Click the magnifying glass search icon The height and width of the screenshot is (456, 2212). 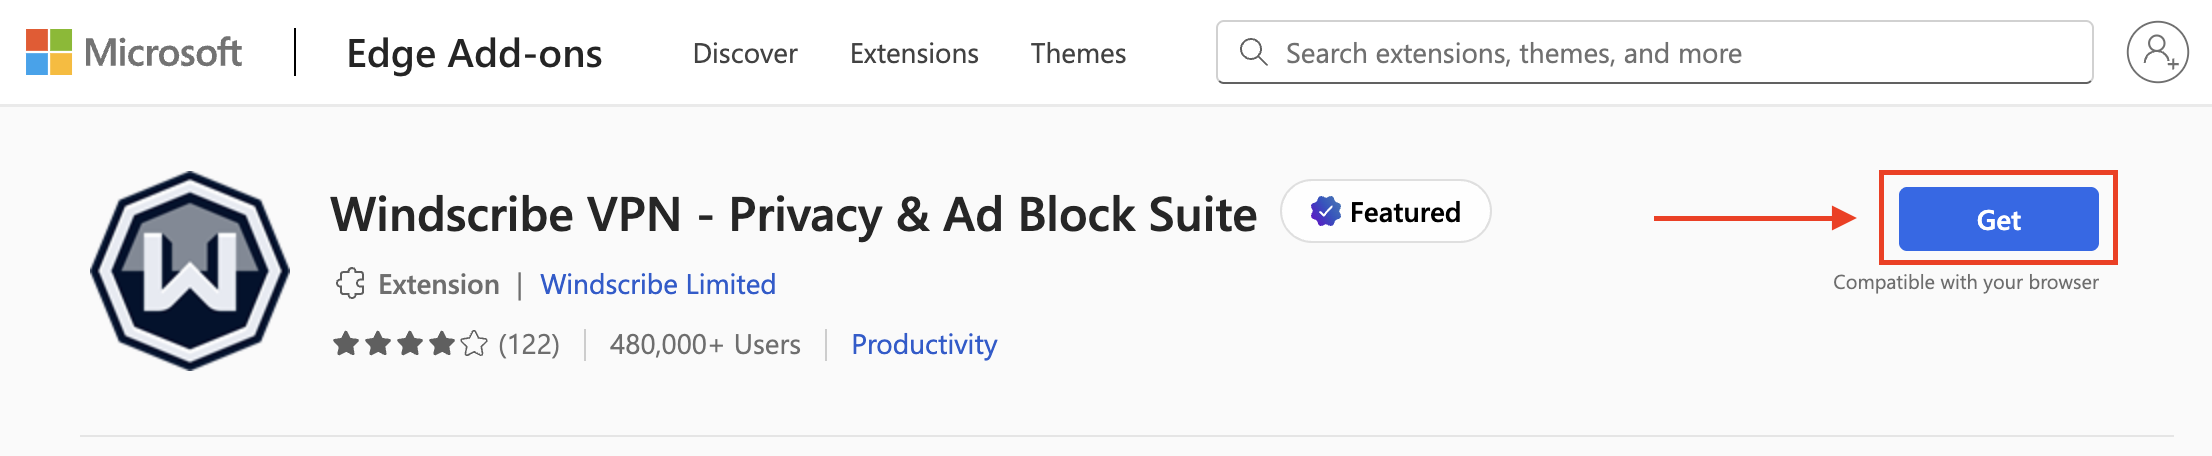pyautogui.click(x=1253, y=52)
